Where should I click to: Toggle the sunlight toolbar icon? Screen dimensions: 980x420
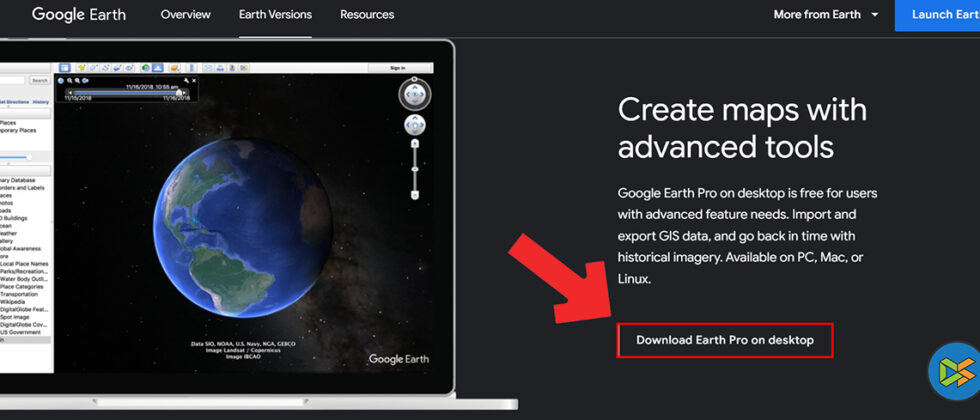(x=158, y=68)
